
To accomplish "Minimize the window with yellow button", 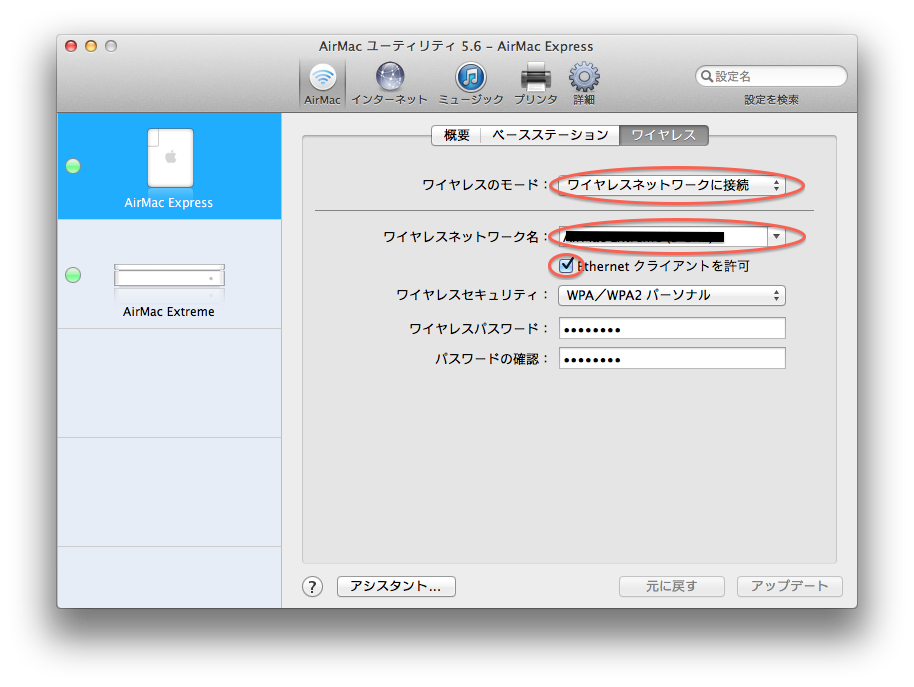I will click(91, 46).
